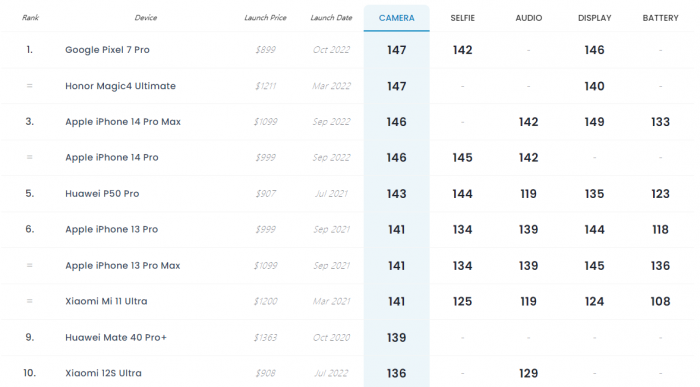This screenshot has width=700, height=387.
Task: Open Huawei Mate 40 Pro+ device page
Action: coord(116,337)
